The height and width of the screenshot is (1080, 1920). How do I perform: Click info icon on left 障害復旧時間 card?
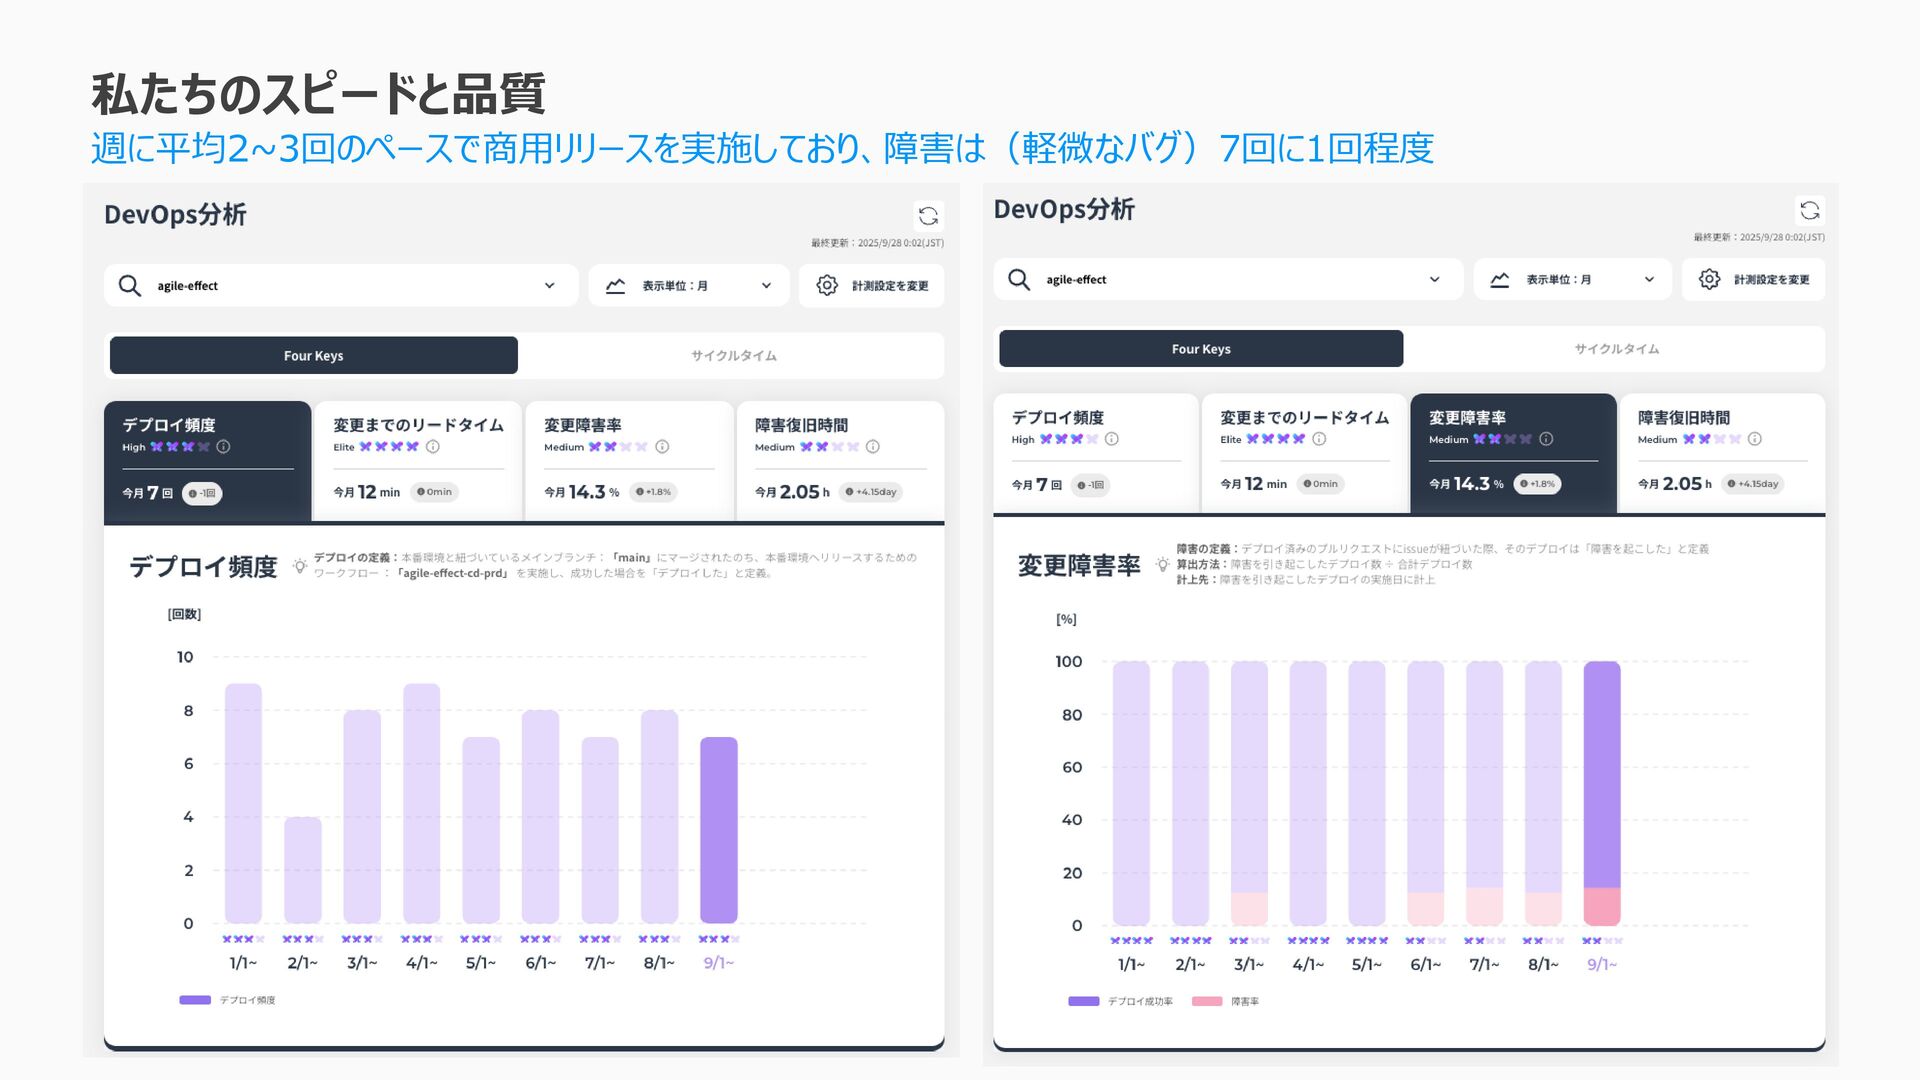point(873,447)
